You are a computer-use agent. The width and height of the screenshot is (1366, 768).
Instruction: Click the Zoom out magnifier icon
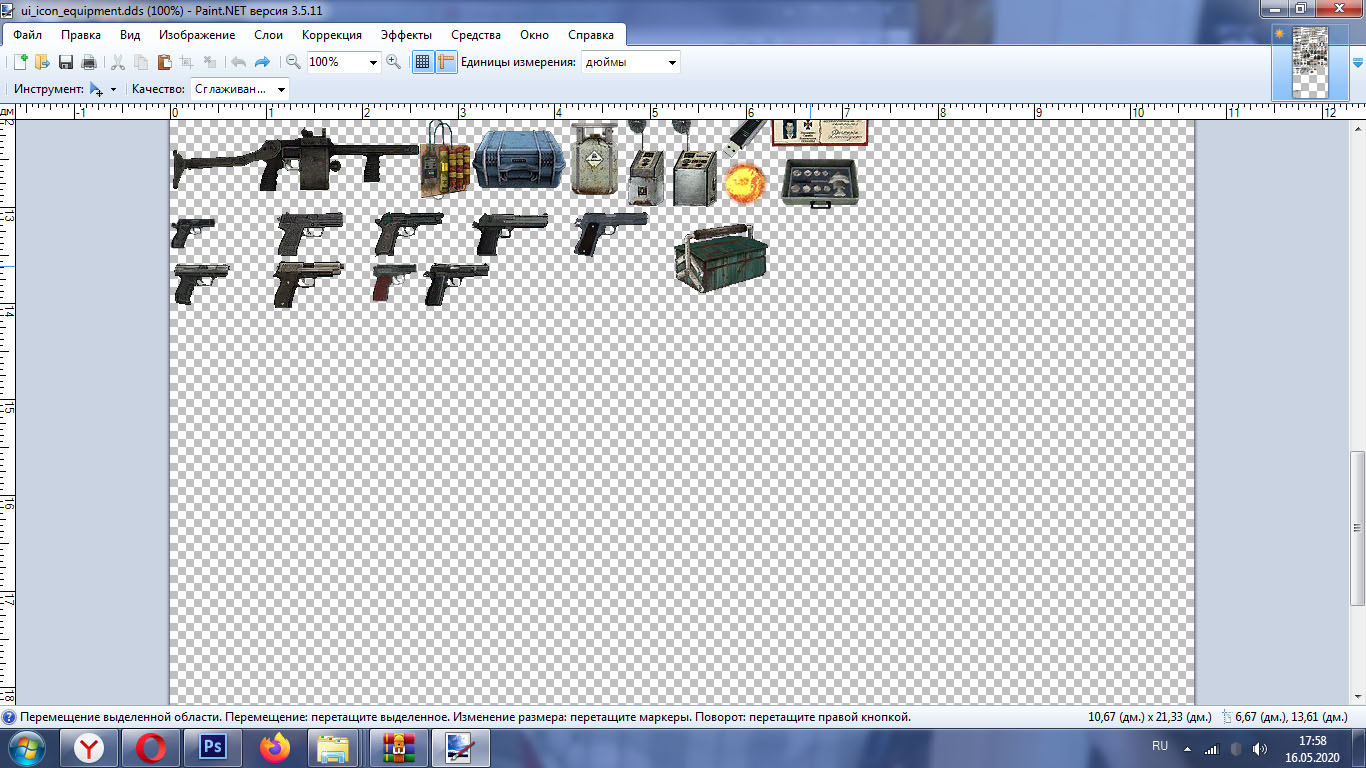[x=293, y=62]
